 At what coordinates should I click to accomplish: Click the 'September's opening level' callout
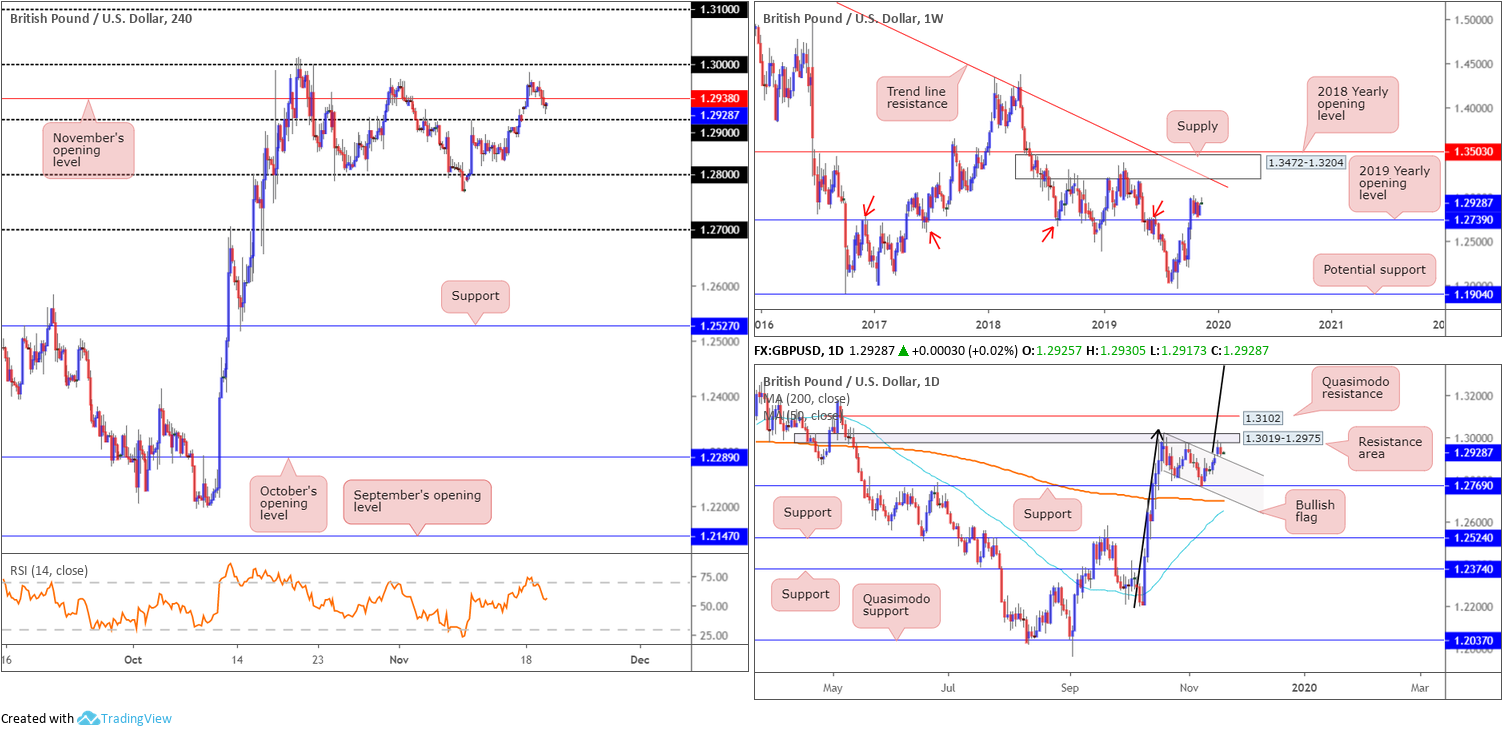[x=416, y=503]
